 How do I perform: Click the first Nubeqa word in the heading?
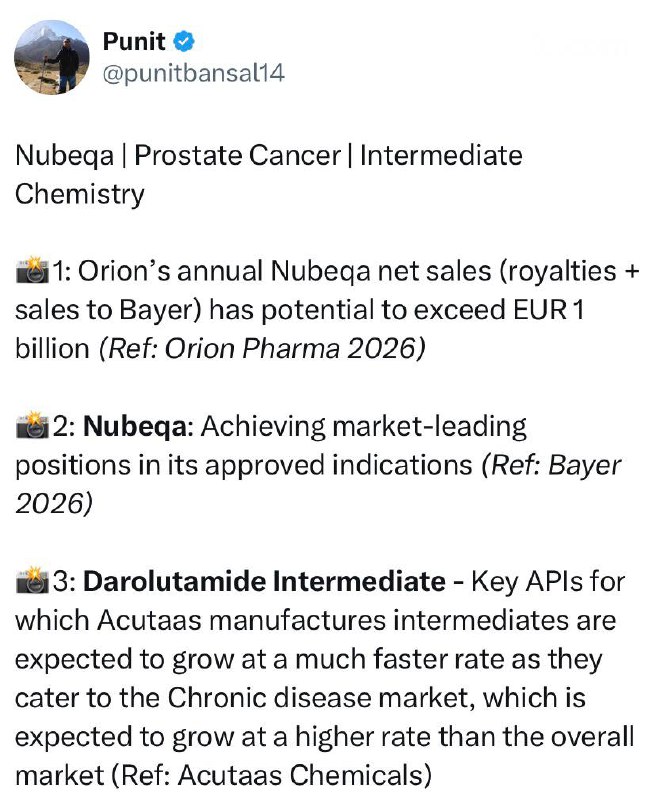pos(65,156)
